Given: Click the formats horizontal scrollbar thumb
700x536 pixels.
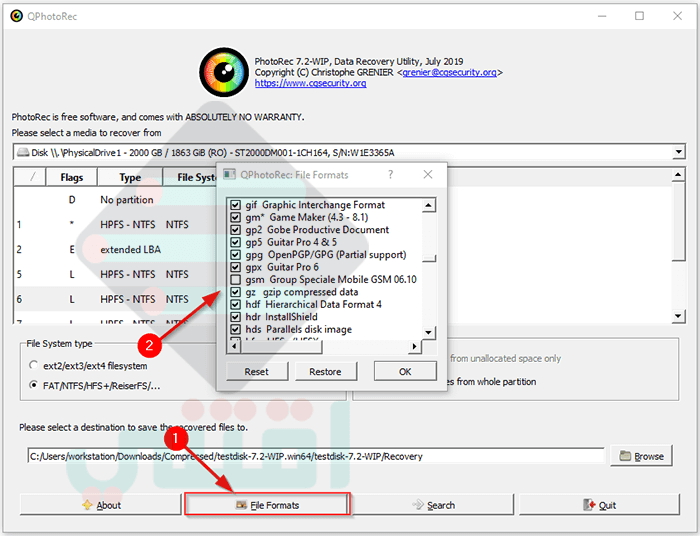Looking at the screenshot, I should click(281, 346).
